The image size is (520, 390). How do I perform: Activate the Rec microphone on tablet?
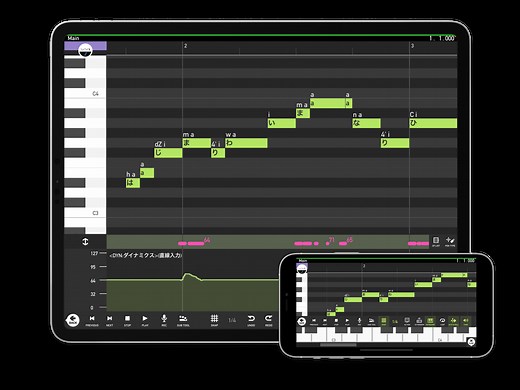pyautogui.click(x=164, y=320)
